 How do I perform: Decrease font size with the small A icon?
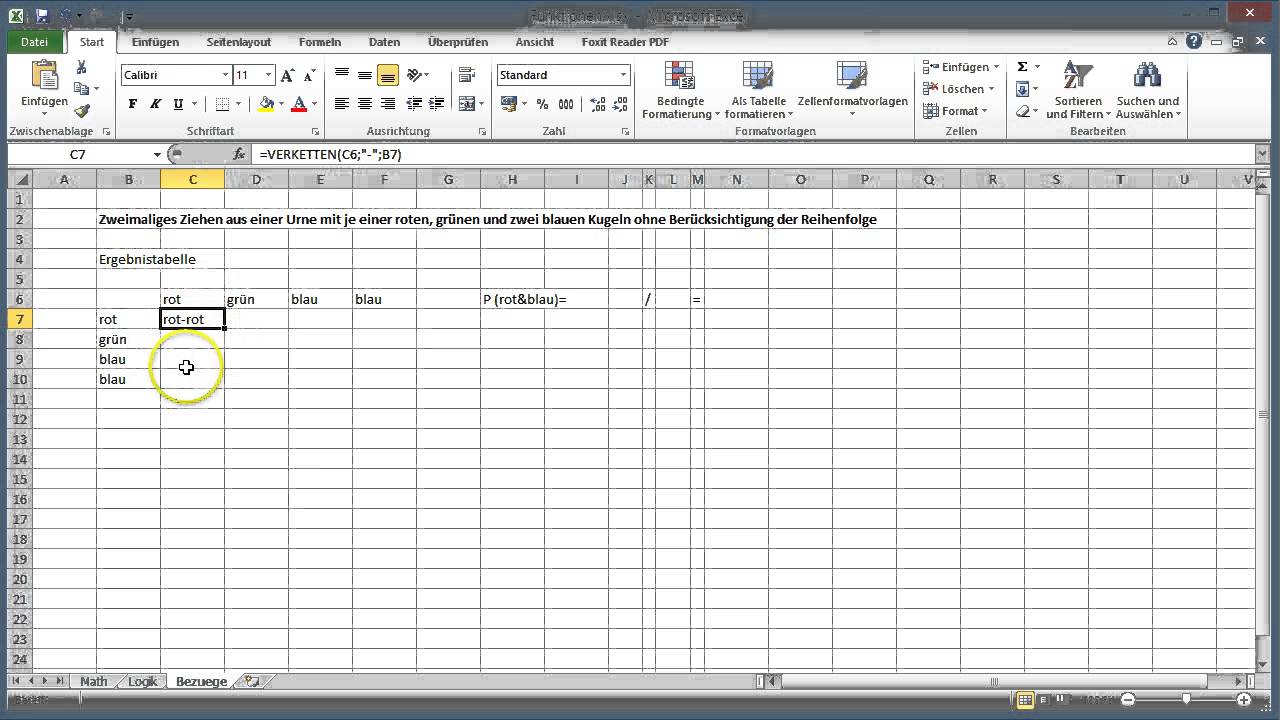(310, 75)
